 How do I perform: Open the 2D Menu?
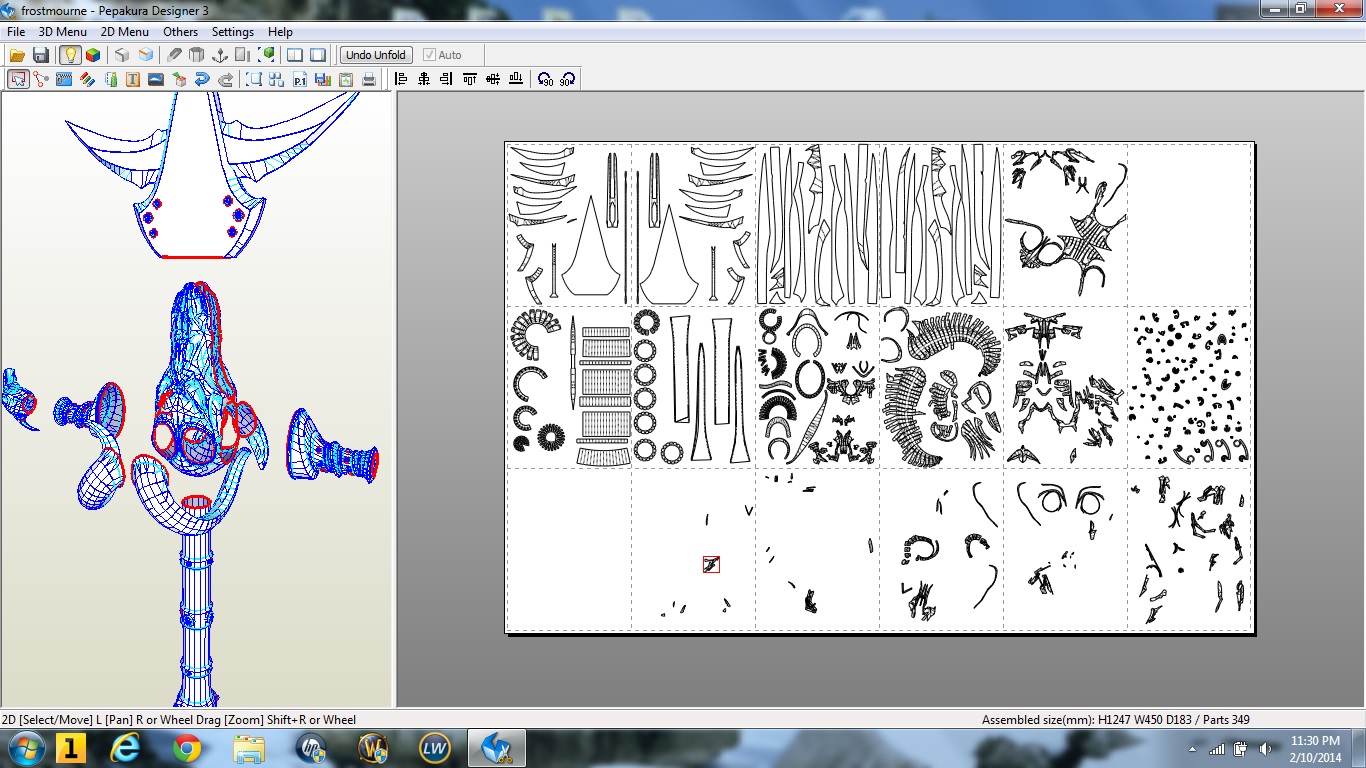pyautogui.click(x=125, y=32)
